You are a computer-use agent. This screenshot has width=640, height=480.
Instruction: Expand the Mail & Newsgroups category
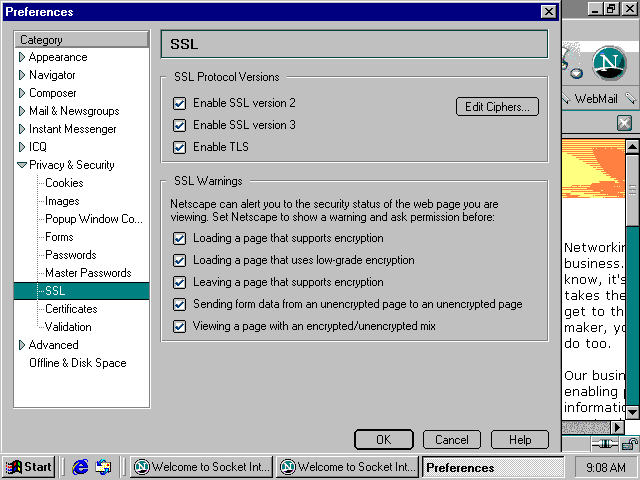point(22,111)
